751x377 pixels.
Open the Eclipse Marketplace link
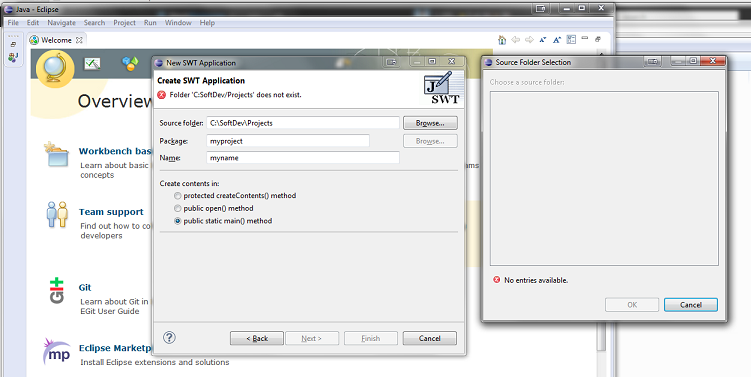[x=115, y=348]
